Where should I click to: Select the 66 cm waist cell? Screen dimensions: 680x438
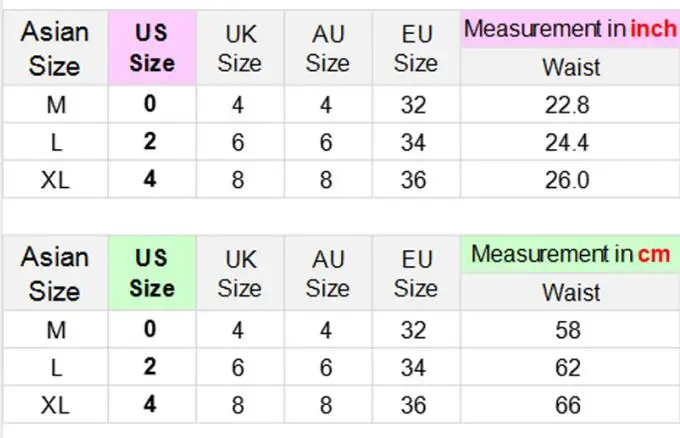pos(568,405)
